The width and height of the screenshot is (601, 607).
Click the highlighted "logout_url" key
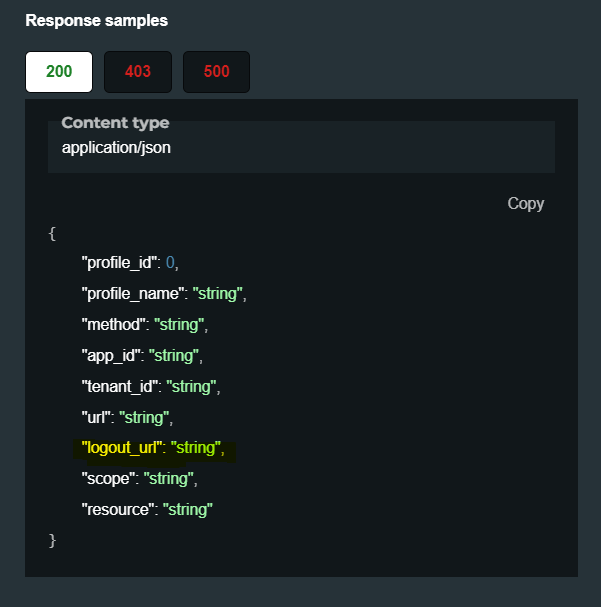point(123,448)
